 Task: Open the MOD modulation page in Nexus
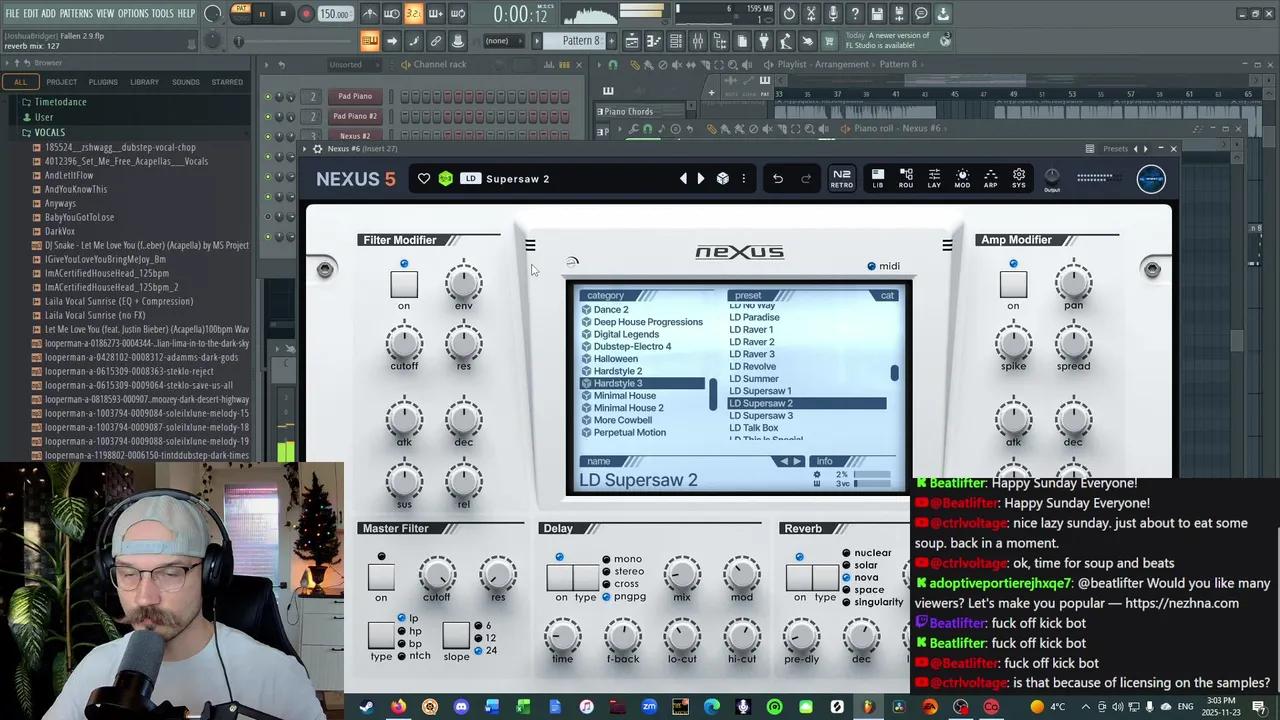pos(962,178)
